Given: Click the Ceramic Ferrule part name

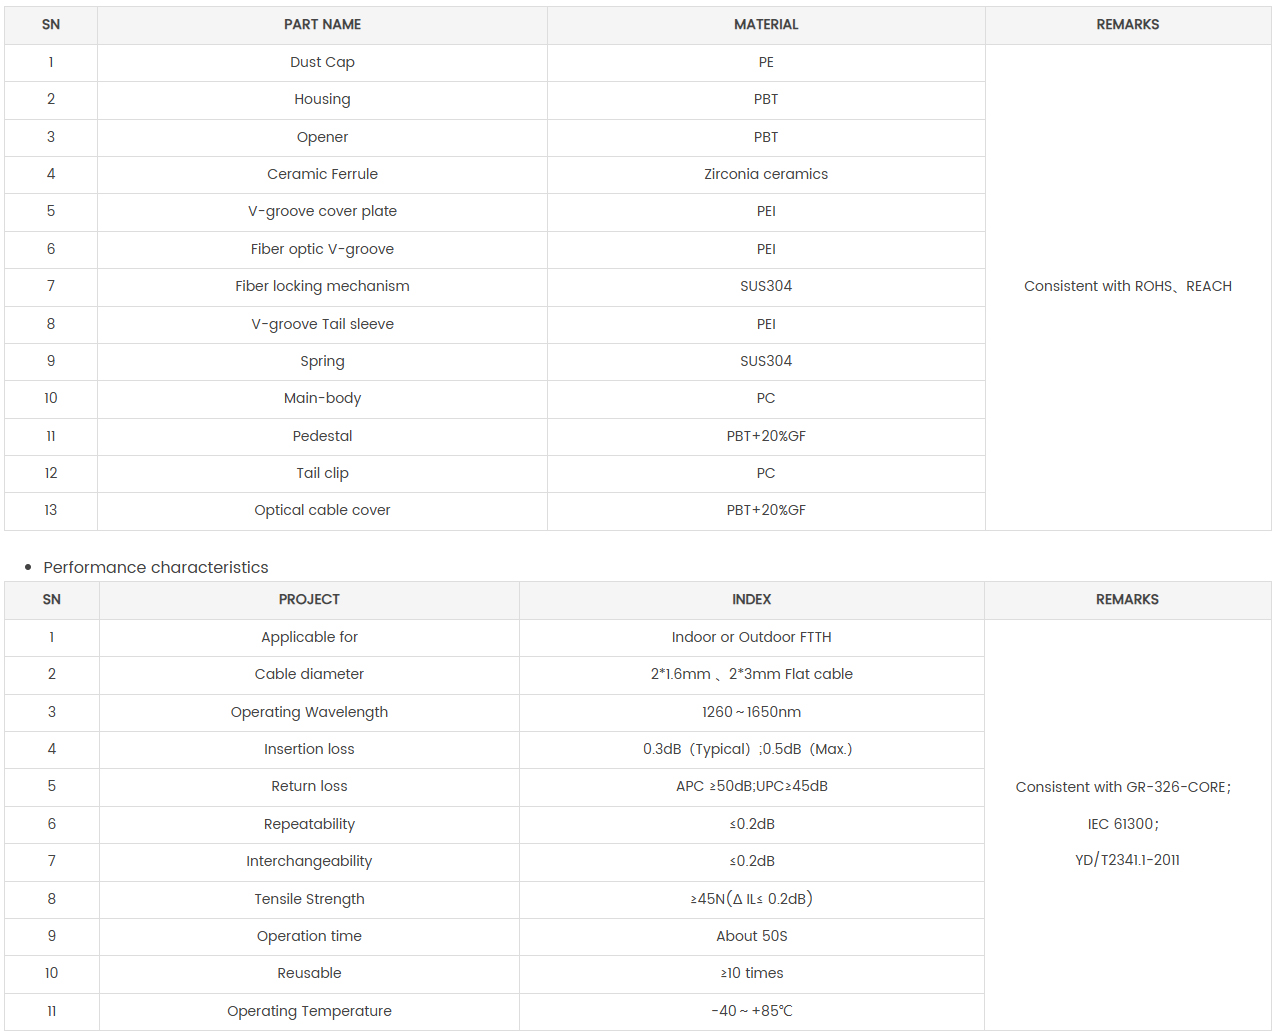Looking at the screenshot, I should [322, 174].
